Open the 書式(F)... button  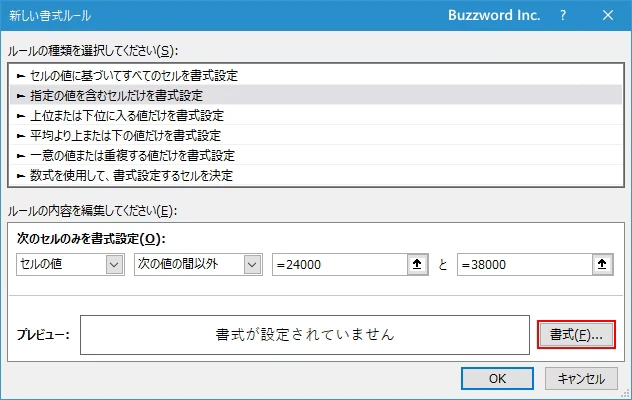point(576,335)
